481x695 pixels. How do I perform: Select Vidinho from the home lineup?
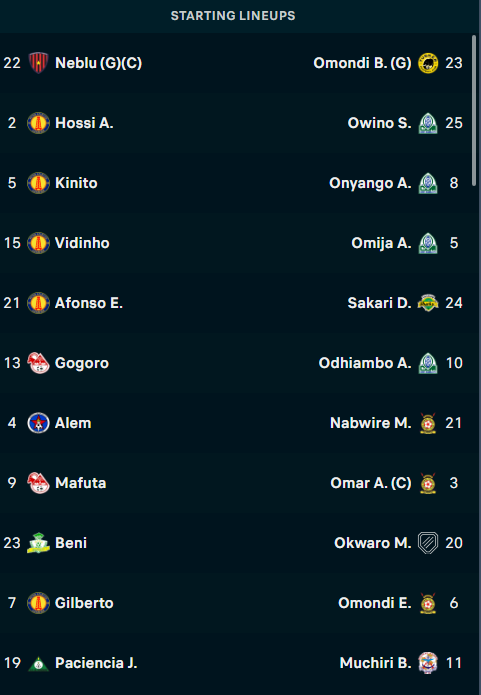[x=82, y=243]
